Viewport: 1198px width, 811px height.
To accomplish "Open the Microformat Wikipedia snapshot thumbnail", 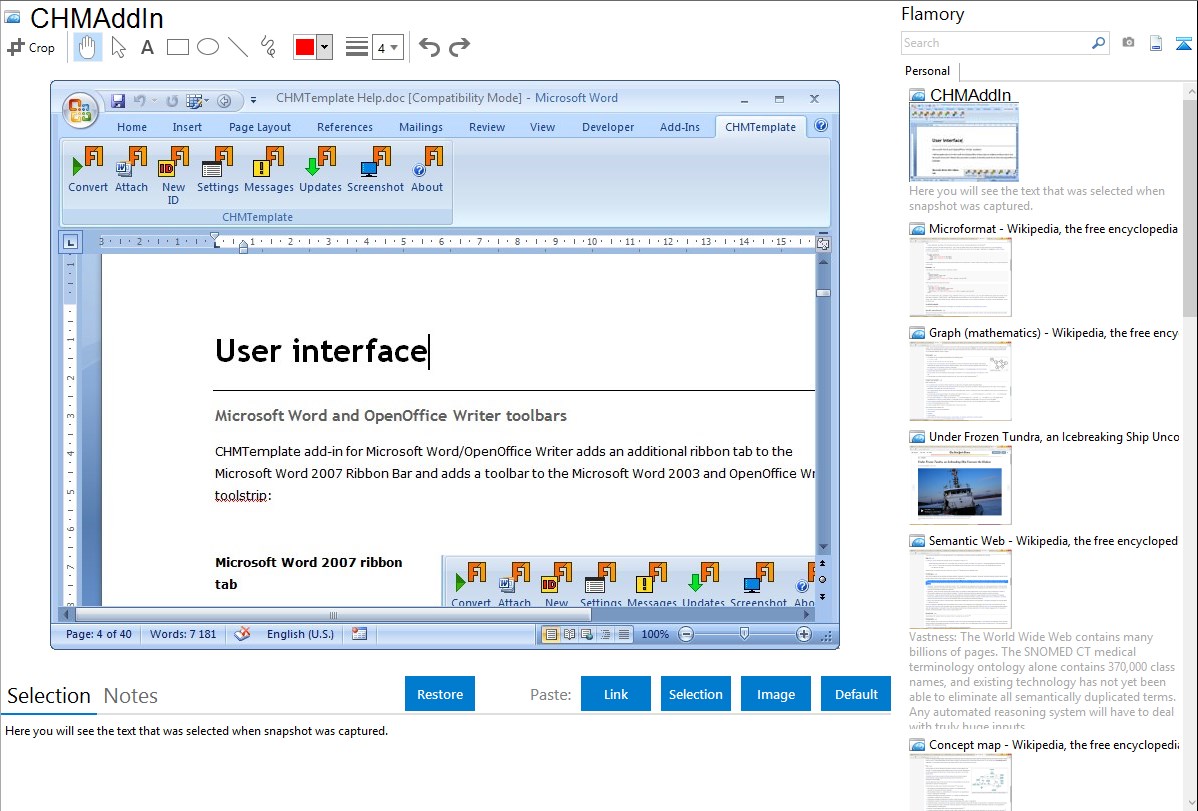I will click(x=960, y=277).
